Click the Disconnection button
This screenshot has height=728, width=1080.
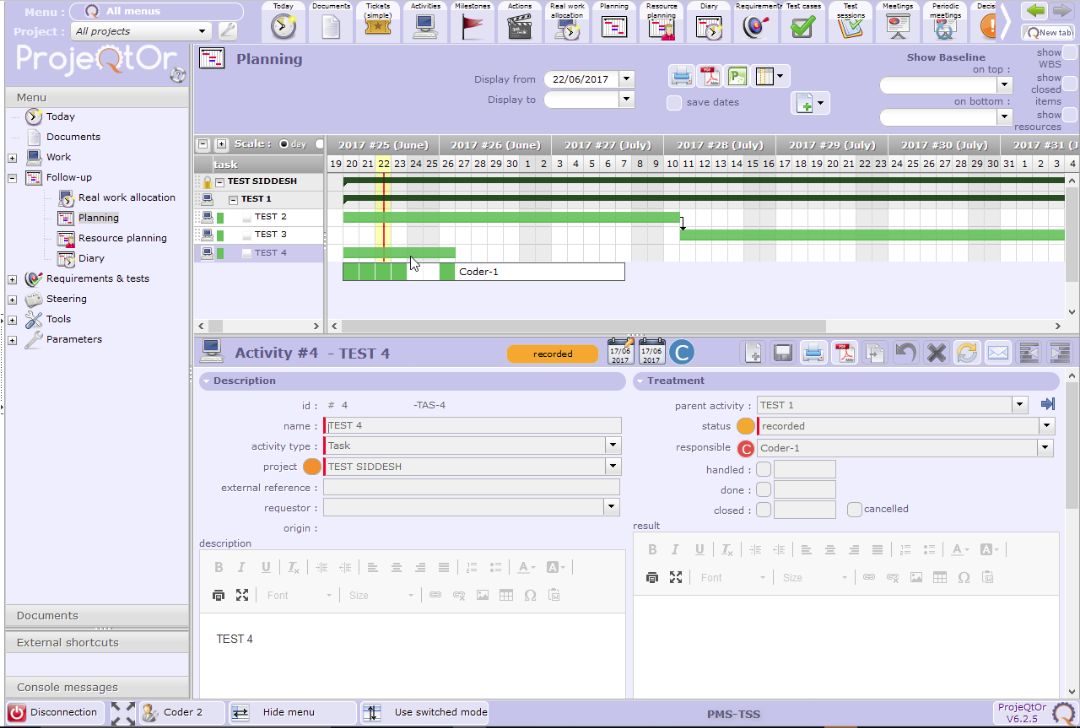tap(55, 712)
